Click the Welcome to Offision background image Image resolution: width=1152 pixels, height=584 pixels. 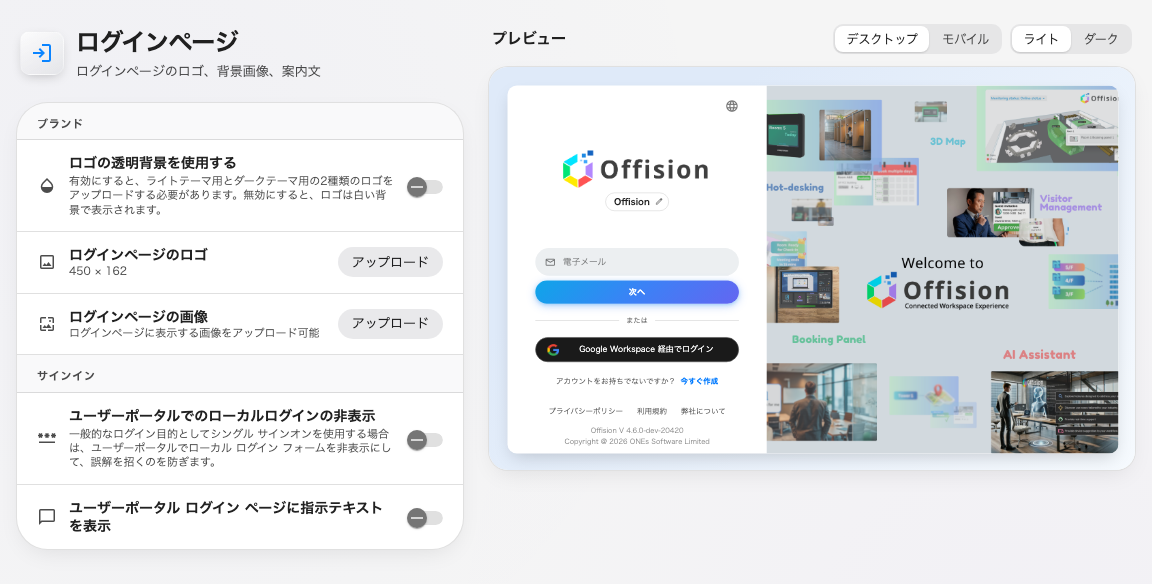[943, 270]
